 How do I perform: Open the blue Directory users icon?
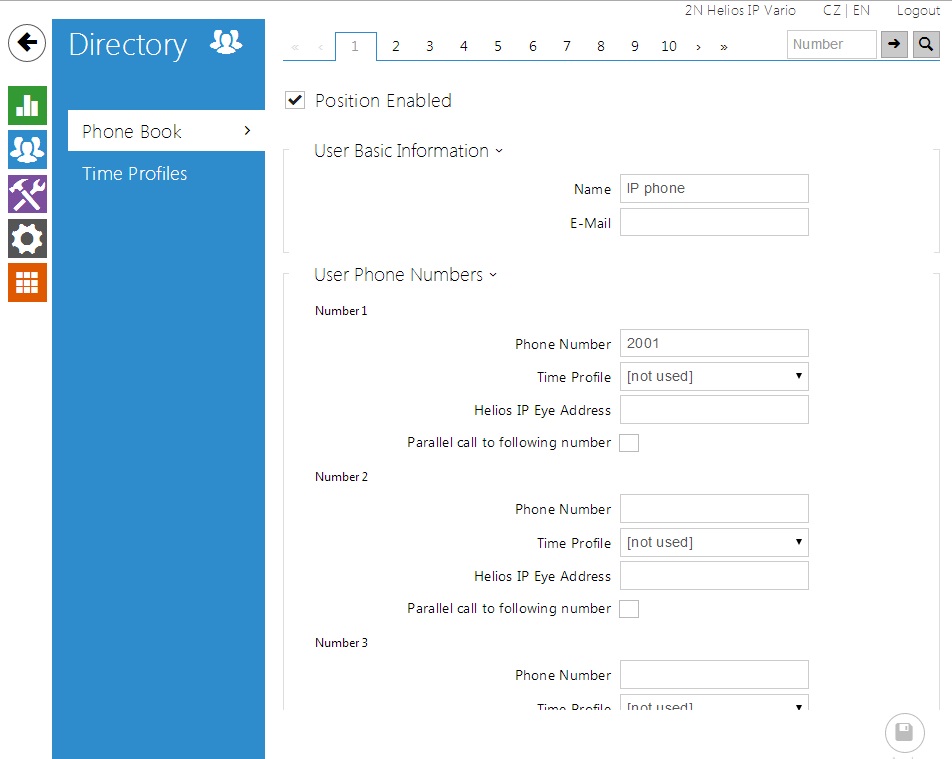27,150
